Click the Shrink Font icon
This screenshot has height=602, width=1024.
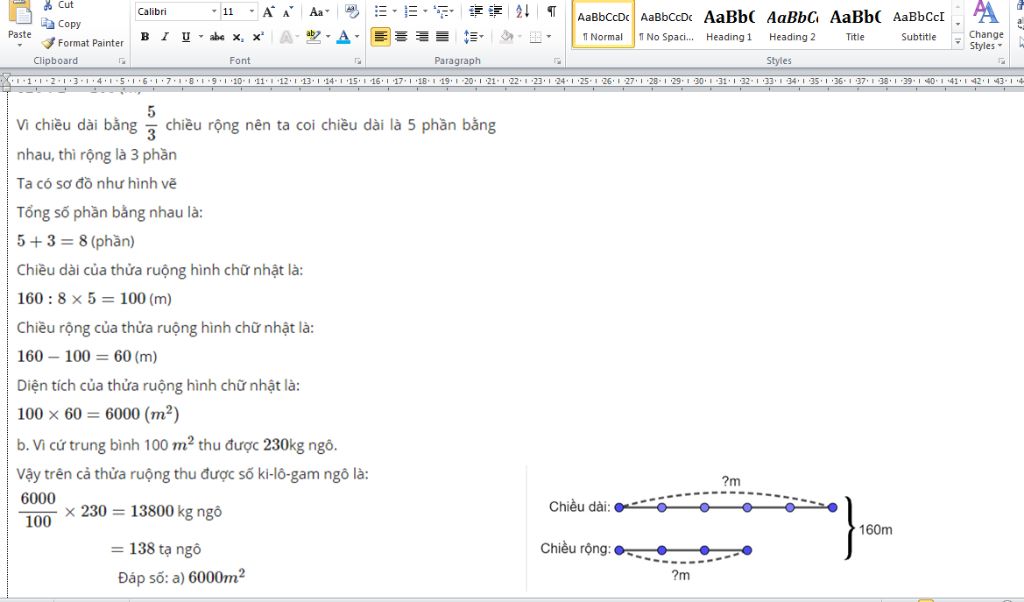(288, 12)
